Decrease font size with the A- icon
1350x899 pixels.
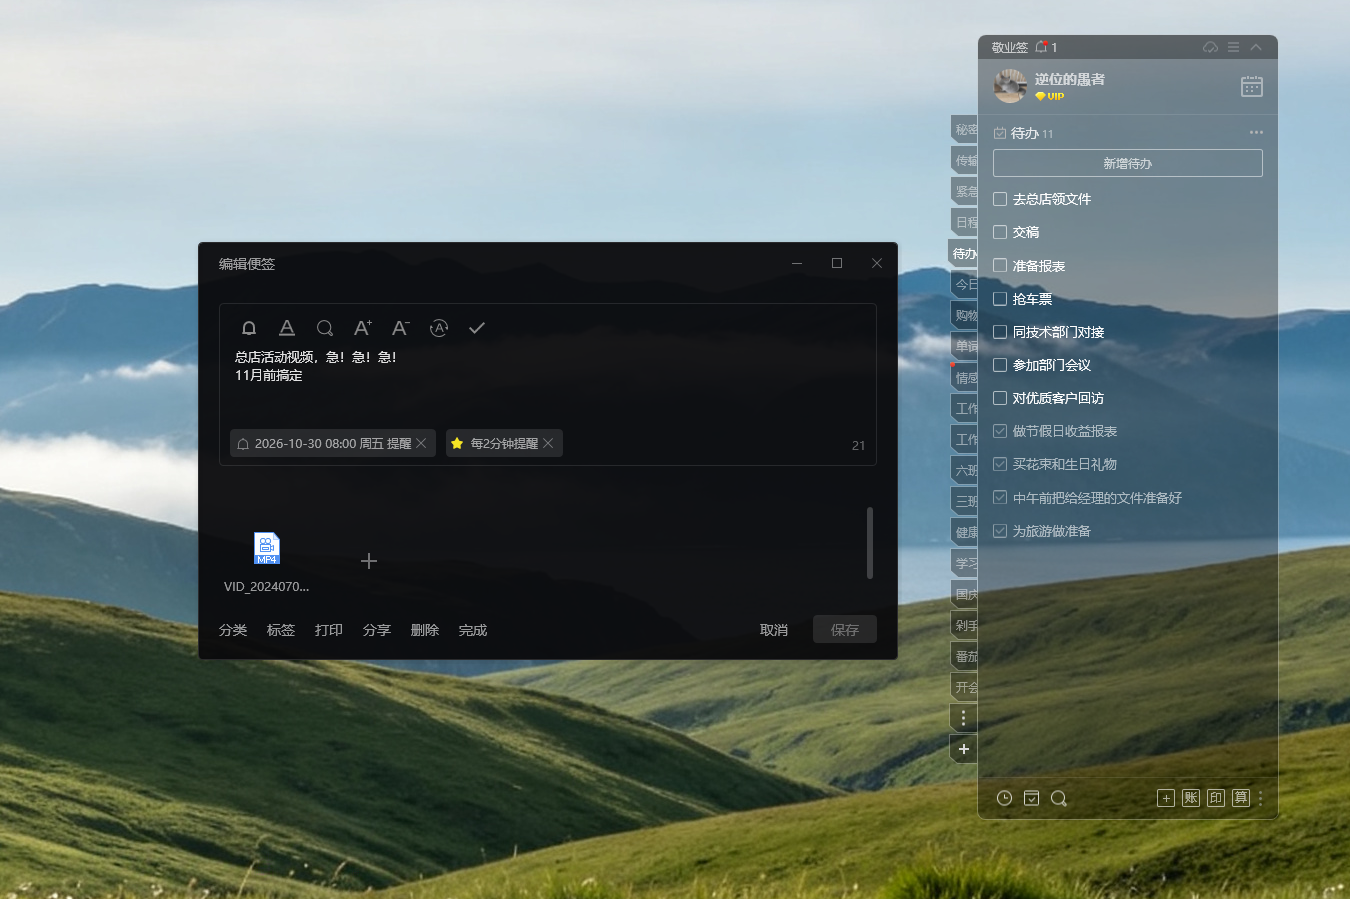coord(401,328)
